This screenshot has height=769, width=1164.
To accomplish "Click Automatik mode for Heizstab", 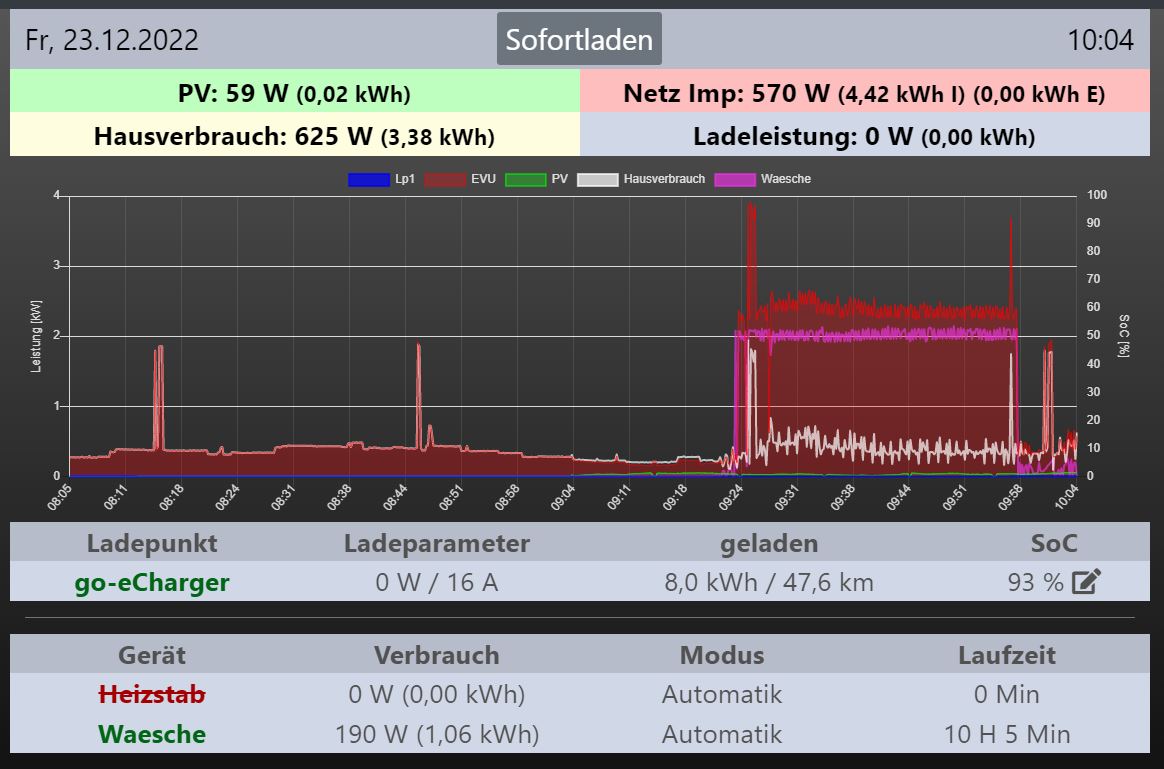I will click(721, 694).
